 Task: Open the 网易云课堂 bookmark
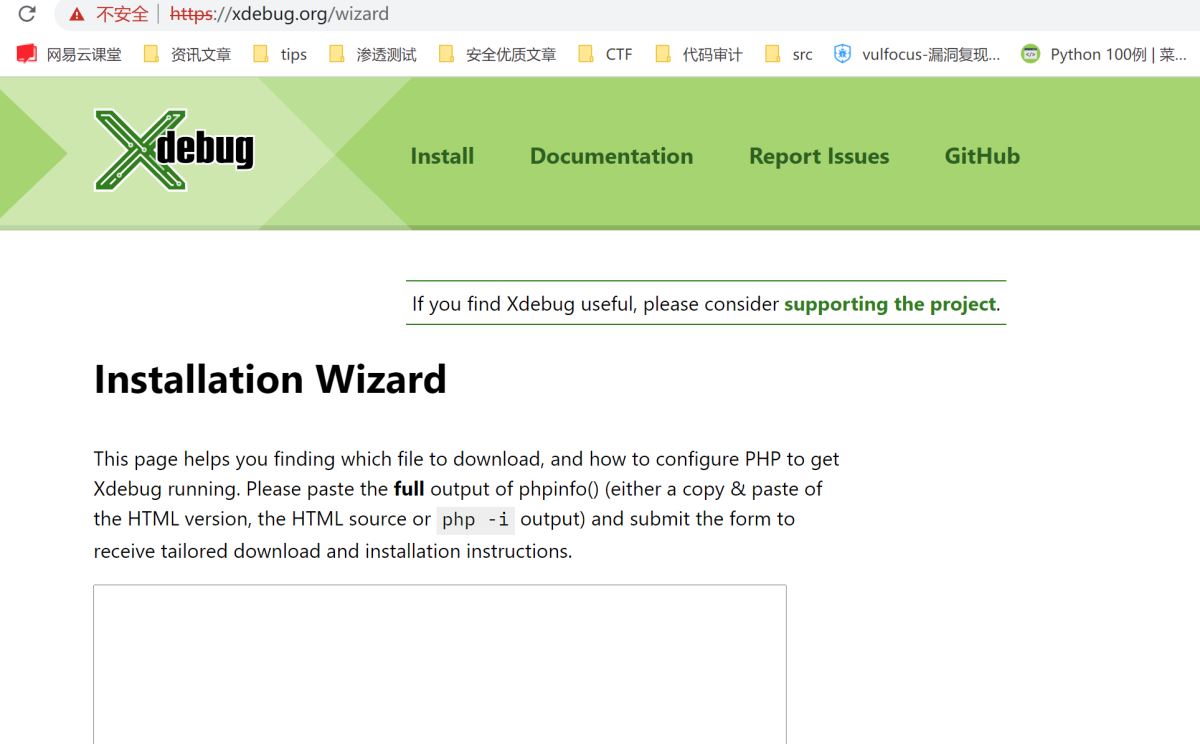click(70, 54)
